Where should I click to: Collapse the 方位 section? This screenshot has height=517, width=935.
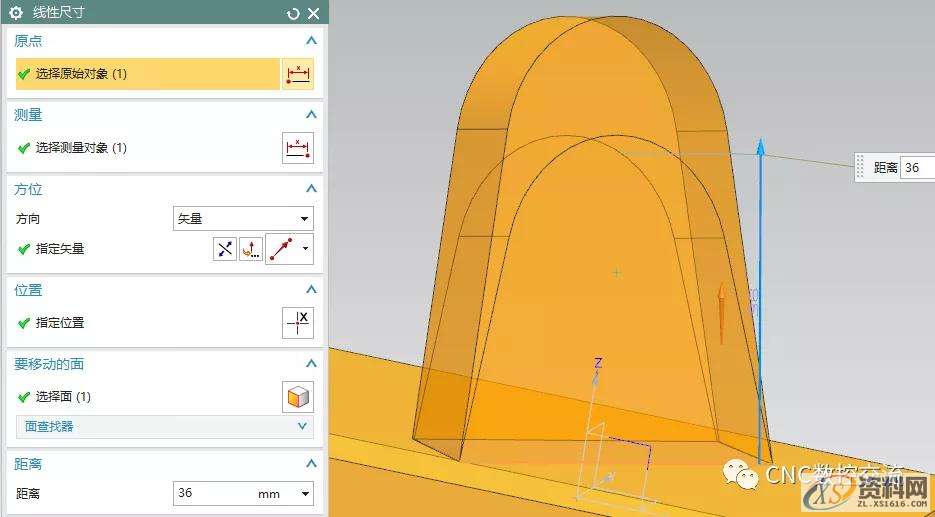[311, 189]
